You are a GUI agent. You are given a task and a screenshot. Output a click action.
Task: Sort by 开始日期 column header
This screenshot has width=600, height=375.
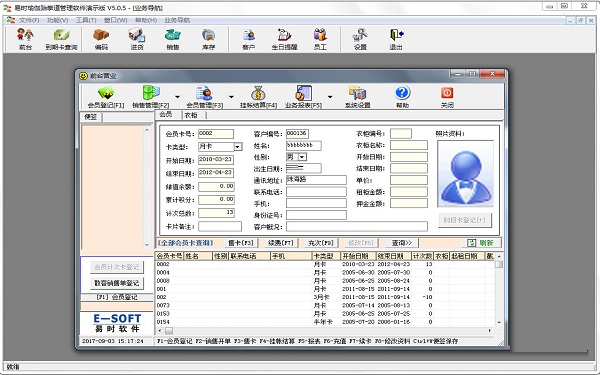point(358,256)
